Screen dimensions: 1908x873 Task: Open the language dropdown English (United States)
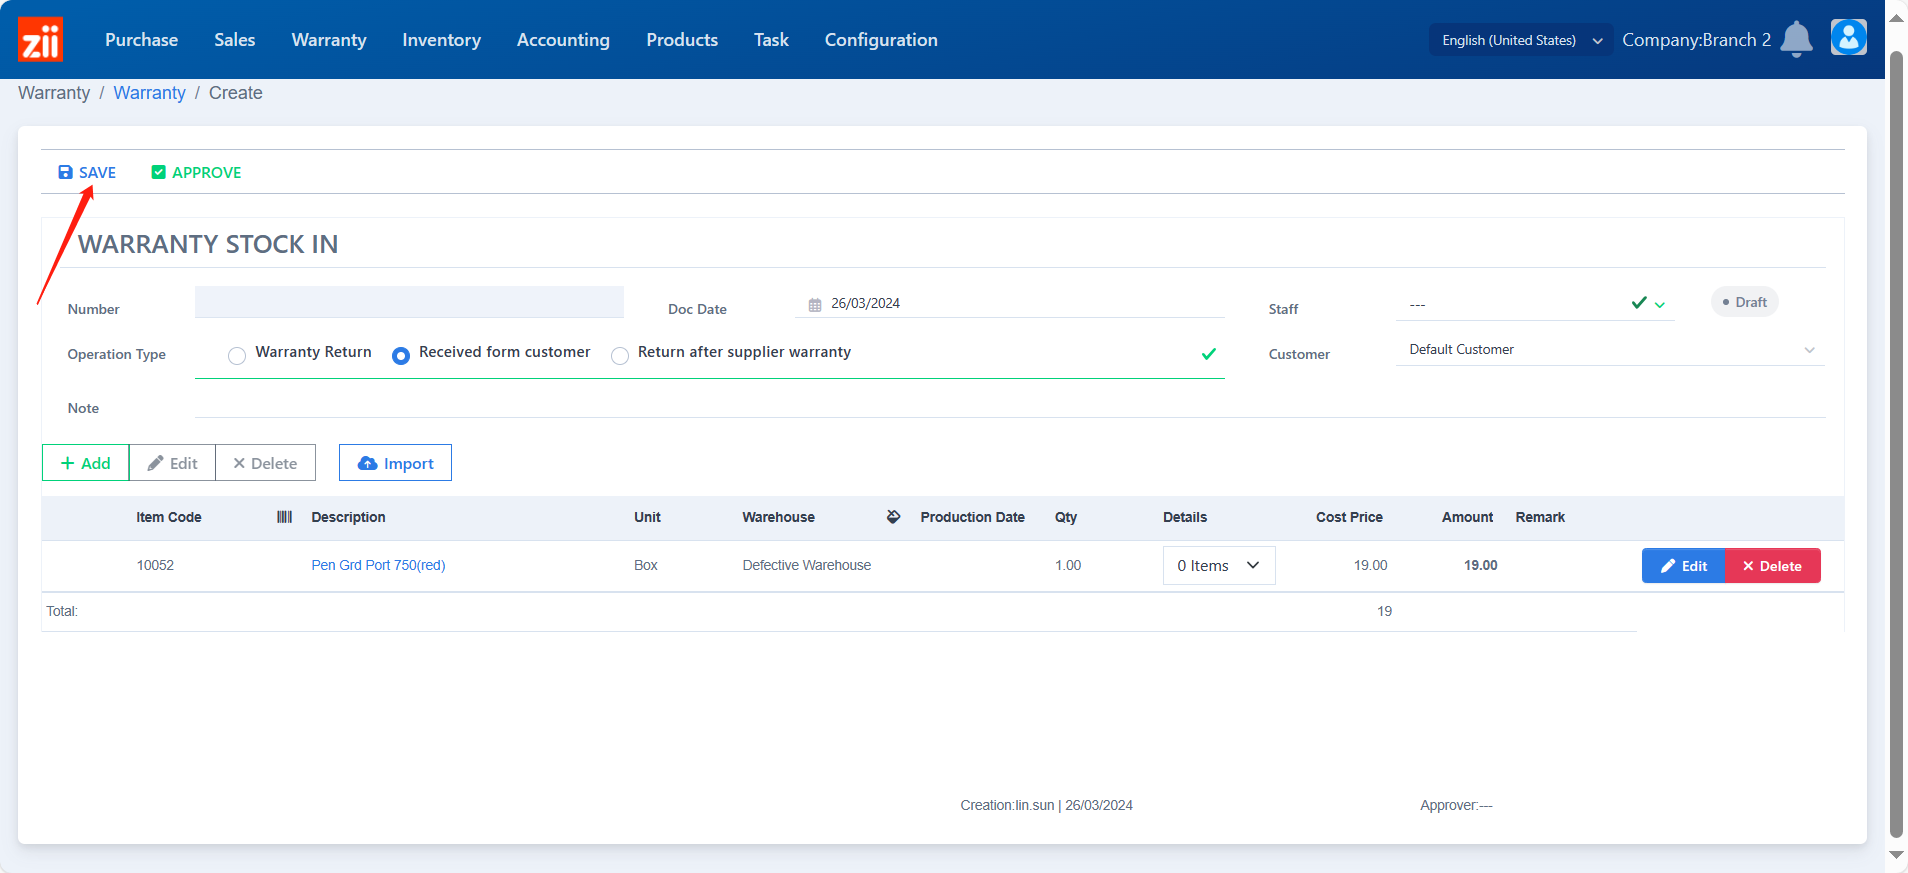[x=1521, y=40]
